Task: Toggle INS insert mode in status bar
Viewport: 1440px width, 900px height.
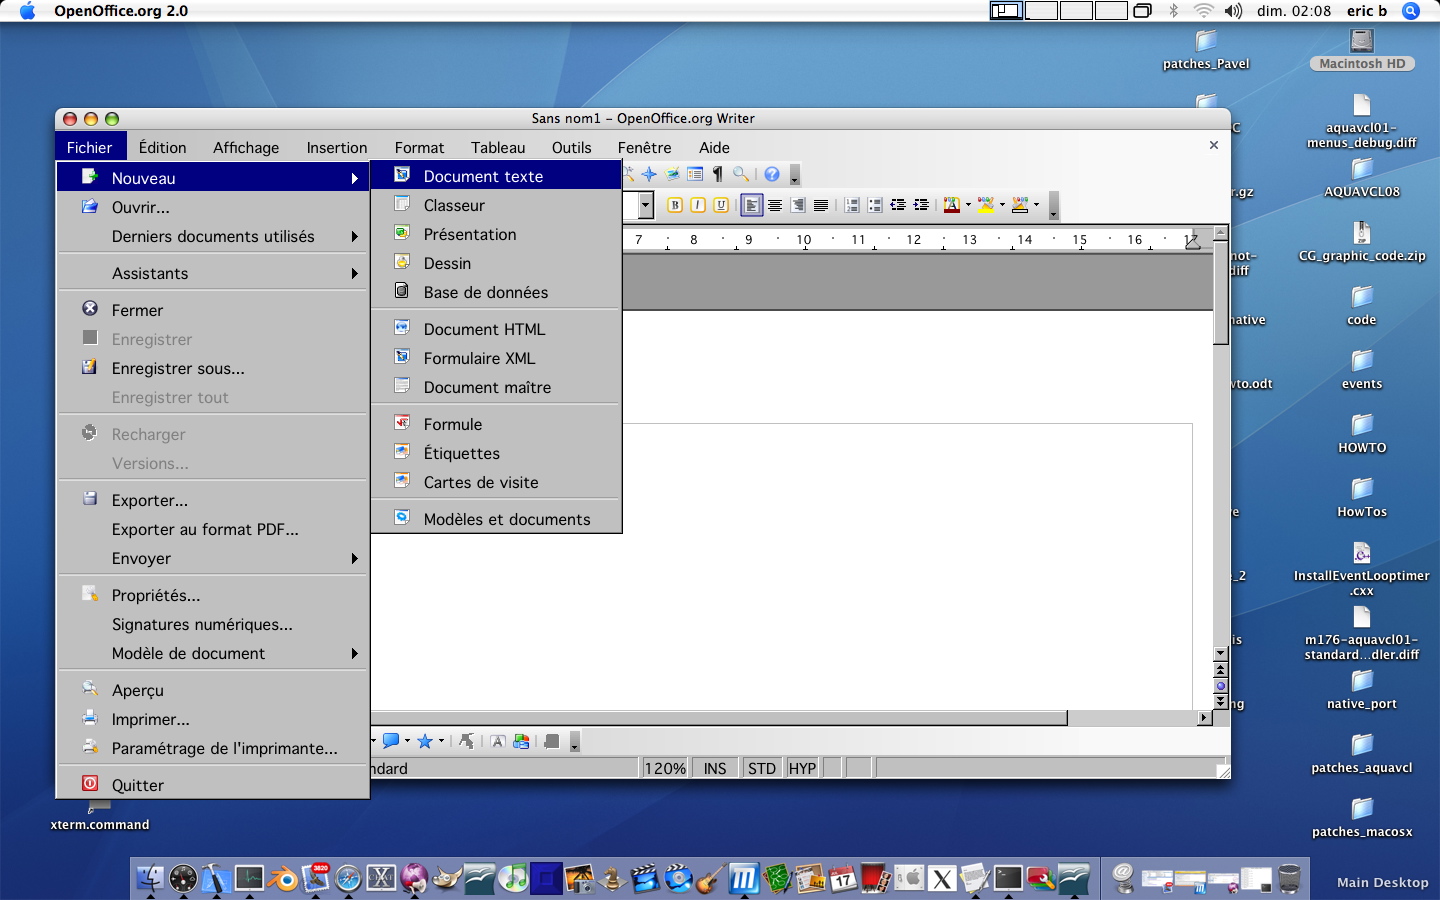Action: click(x=715, y=768)
